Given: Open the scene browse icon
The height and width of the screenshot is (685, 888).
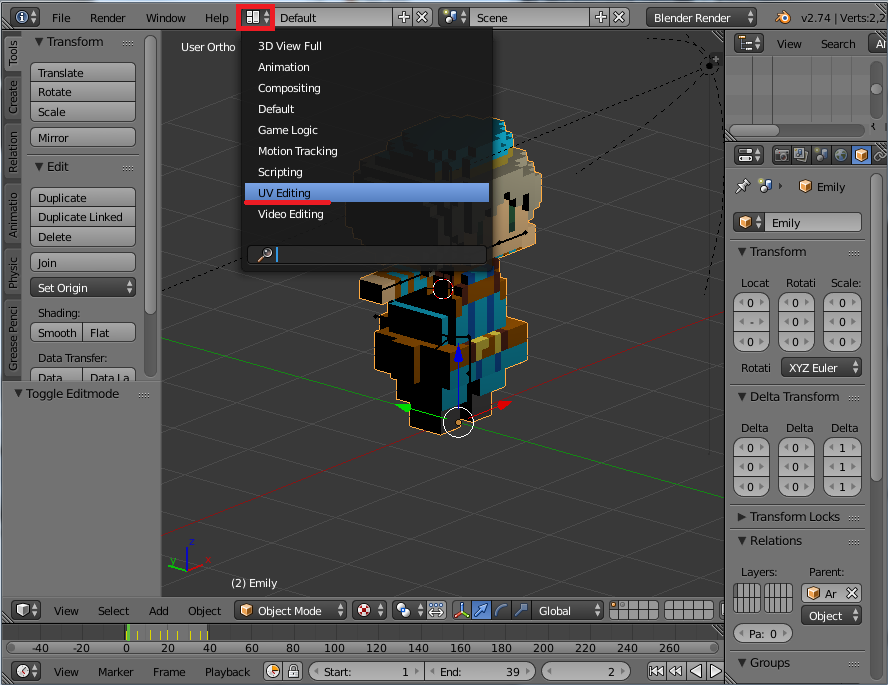Looking at the screenshot, I should click(x=454, y=18).
